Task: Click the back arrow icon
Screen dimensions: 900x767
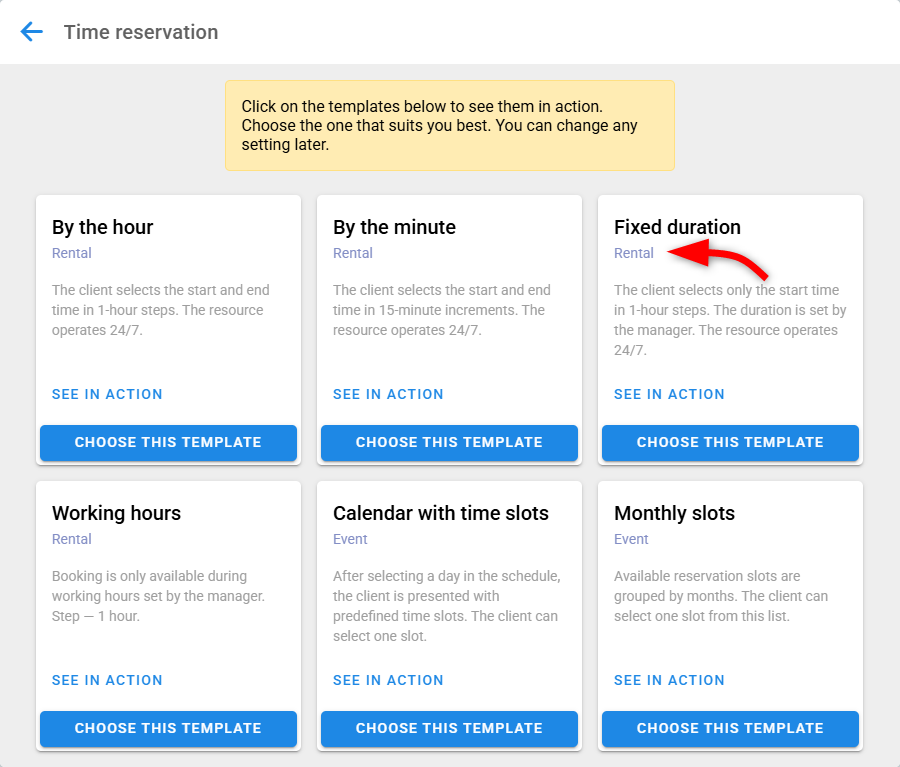Action: click(32, 32)
